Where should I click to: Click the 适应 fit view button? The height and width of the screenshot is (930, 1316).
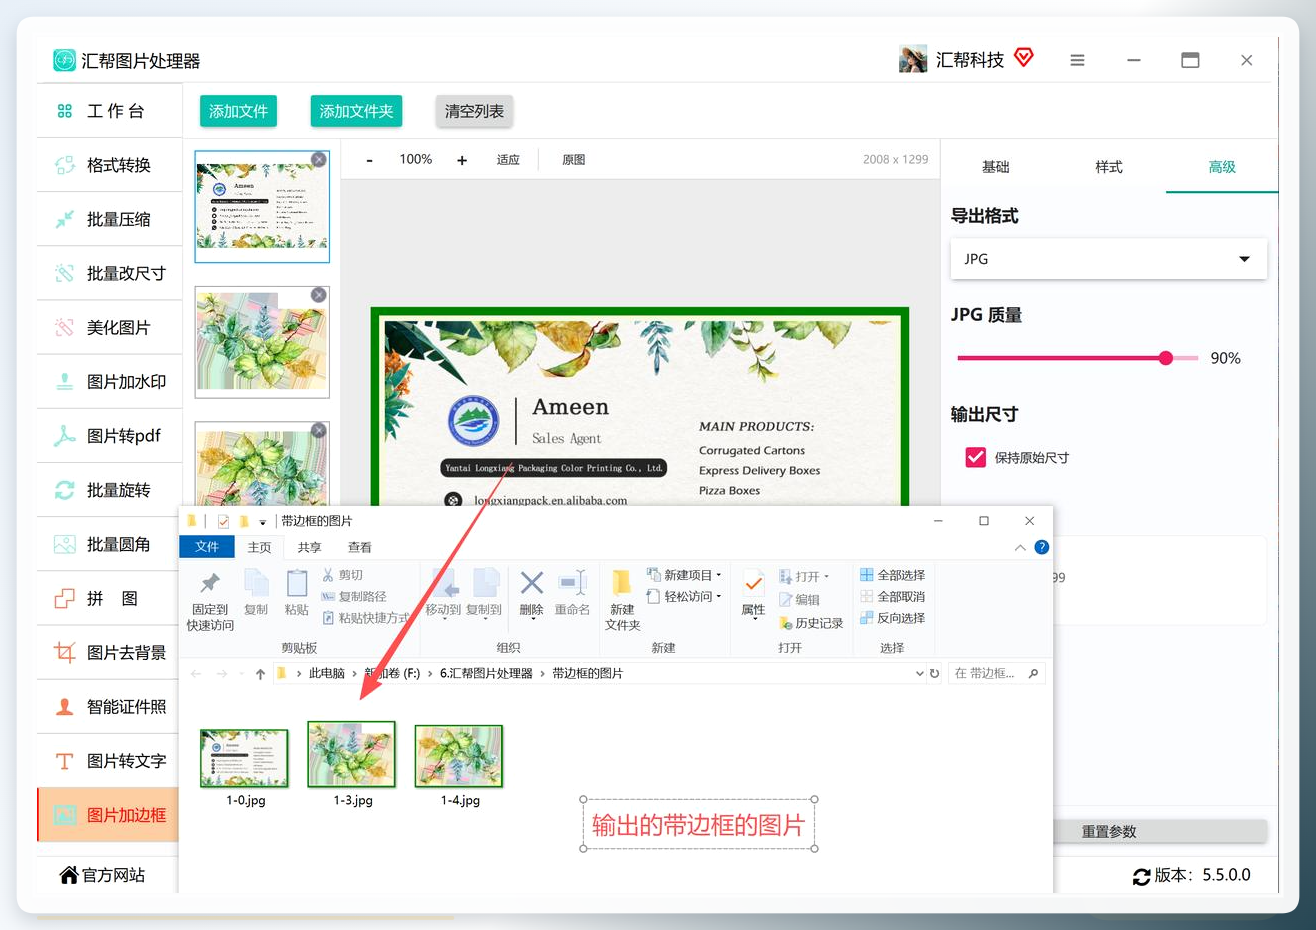click(x=508, y=160)
